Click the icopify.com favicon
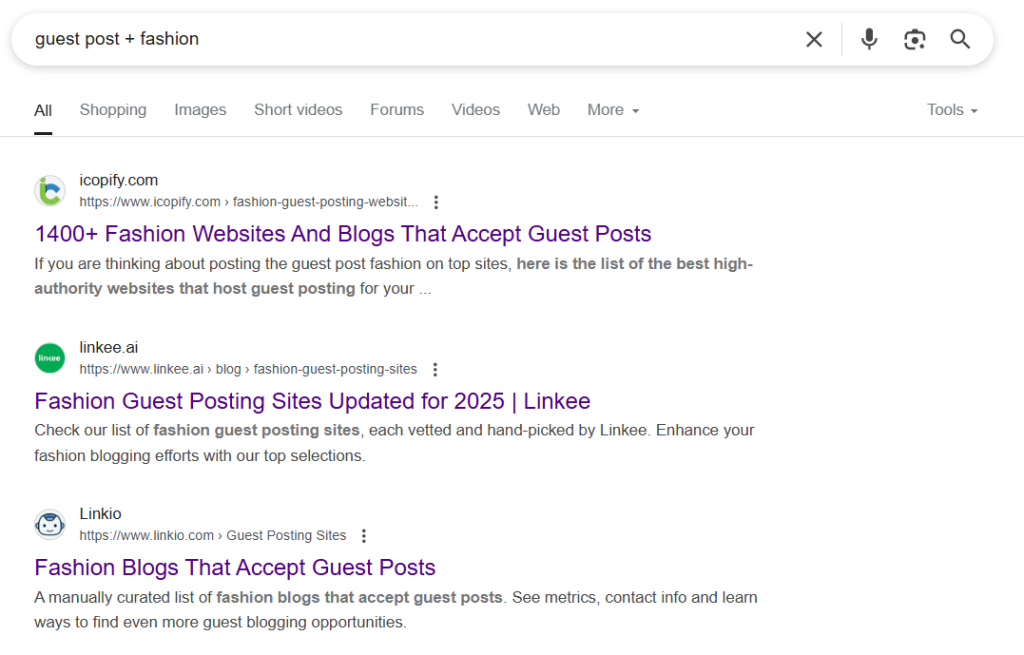Screen dimensions: 1024x655 pyautogui.click(x=49, y=190)
